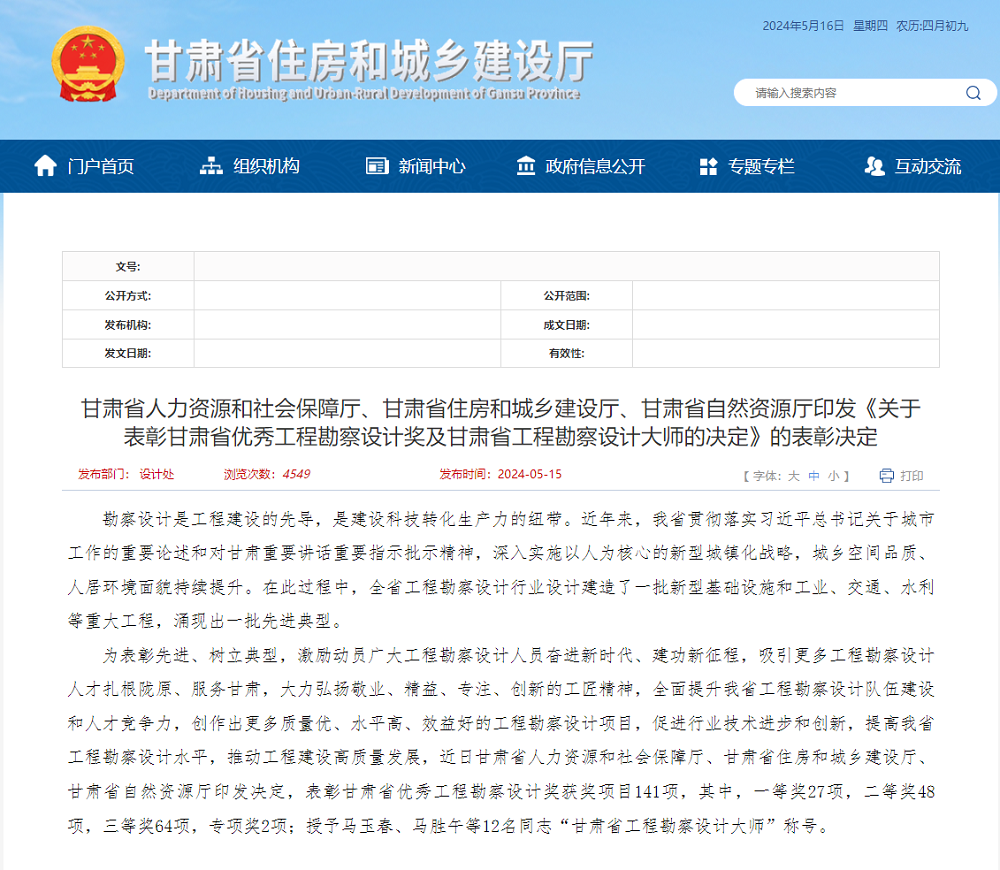Viewport: 1000px width, 870px height.
Task: Set font size to 中
Action: [x=814, y=476]
